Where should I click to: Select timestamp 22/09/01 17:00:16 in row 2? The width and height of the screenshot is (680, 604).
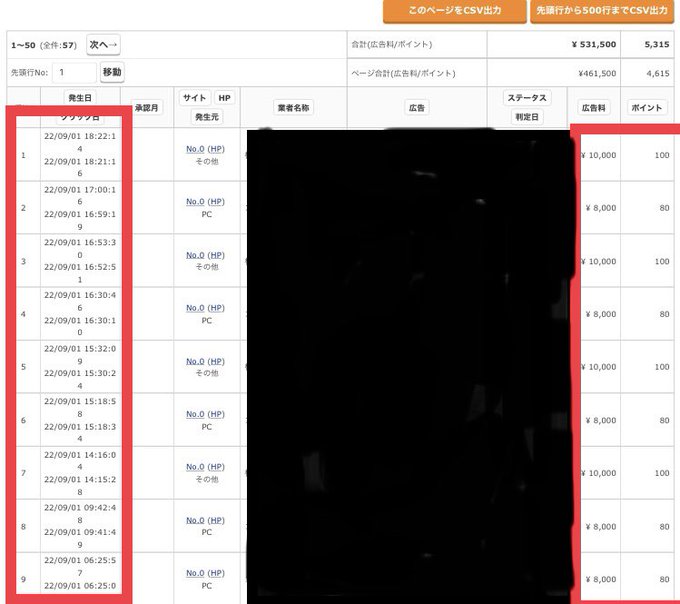[x=80, y=196]
